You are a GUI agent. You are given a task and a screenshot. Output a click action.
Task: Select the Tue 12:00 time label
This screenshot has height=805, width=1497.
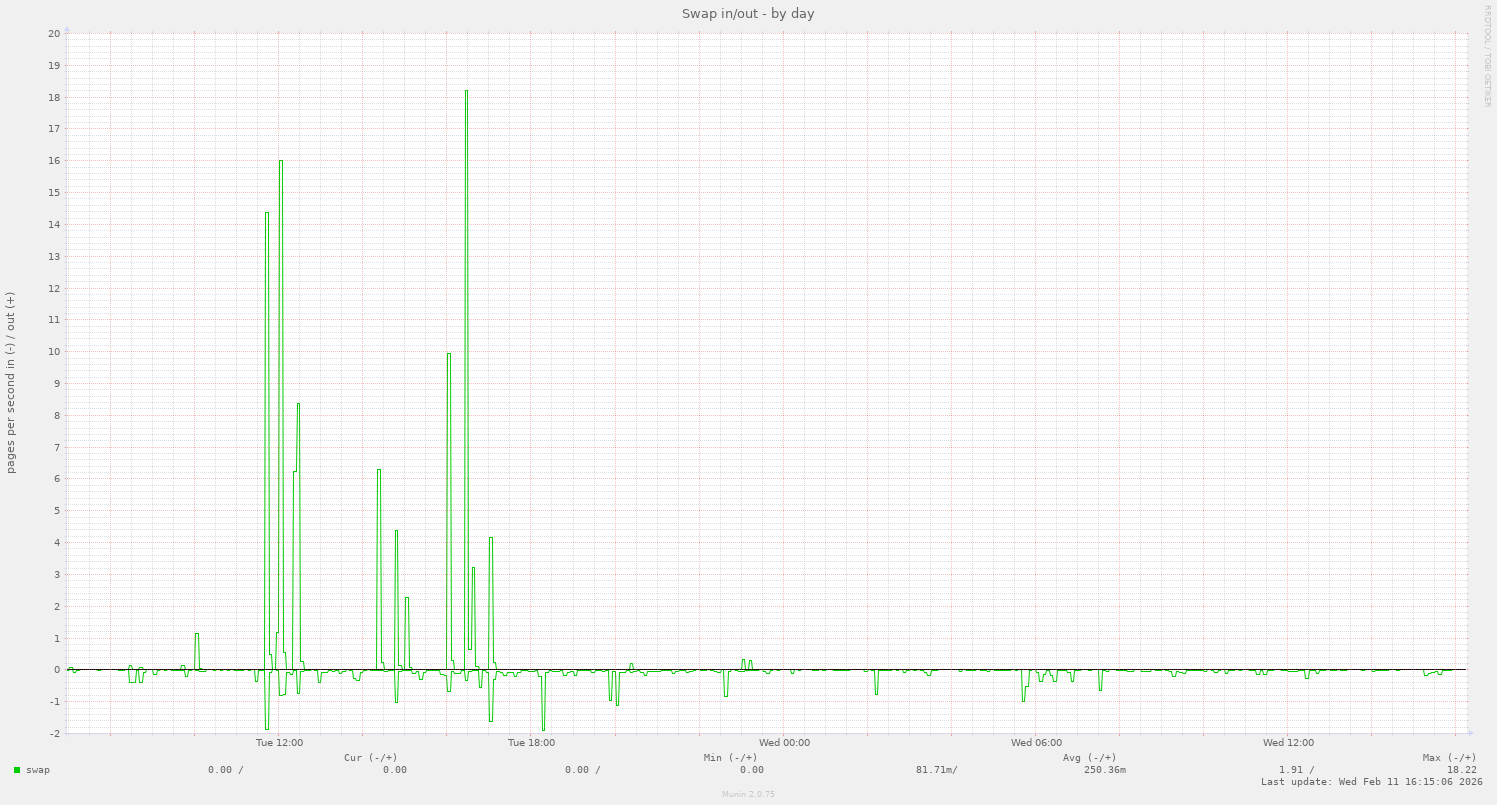[x=279, y=743]
